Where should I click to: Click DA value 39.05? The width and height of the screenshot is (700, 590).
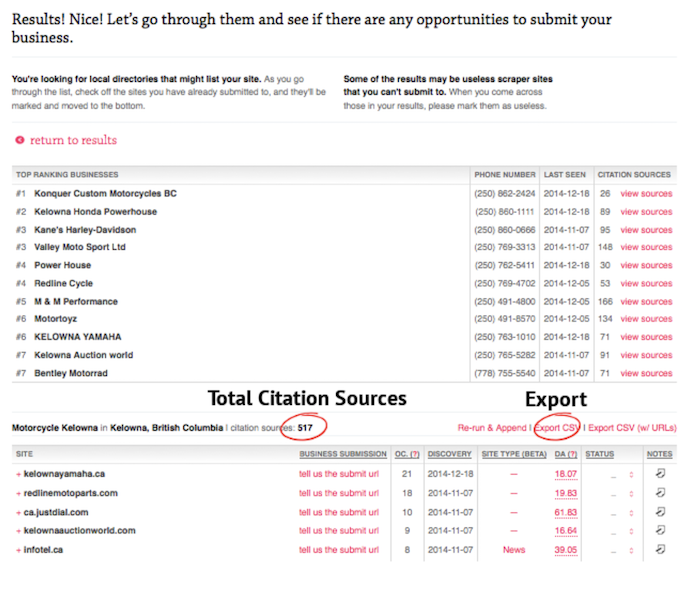(x=566, y=550)
